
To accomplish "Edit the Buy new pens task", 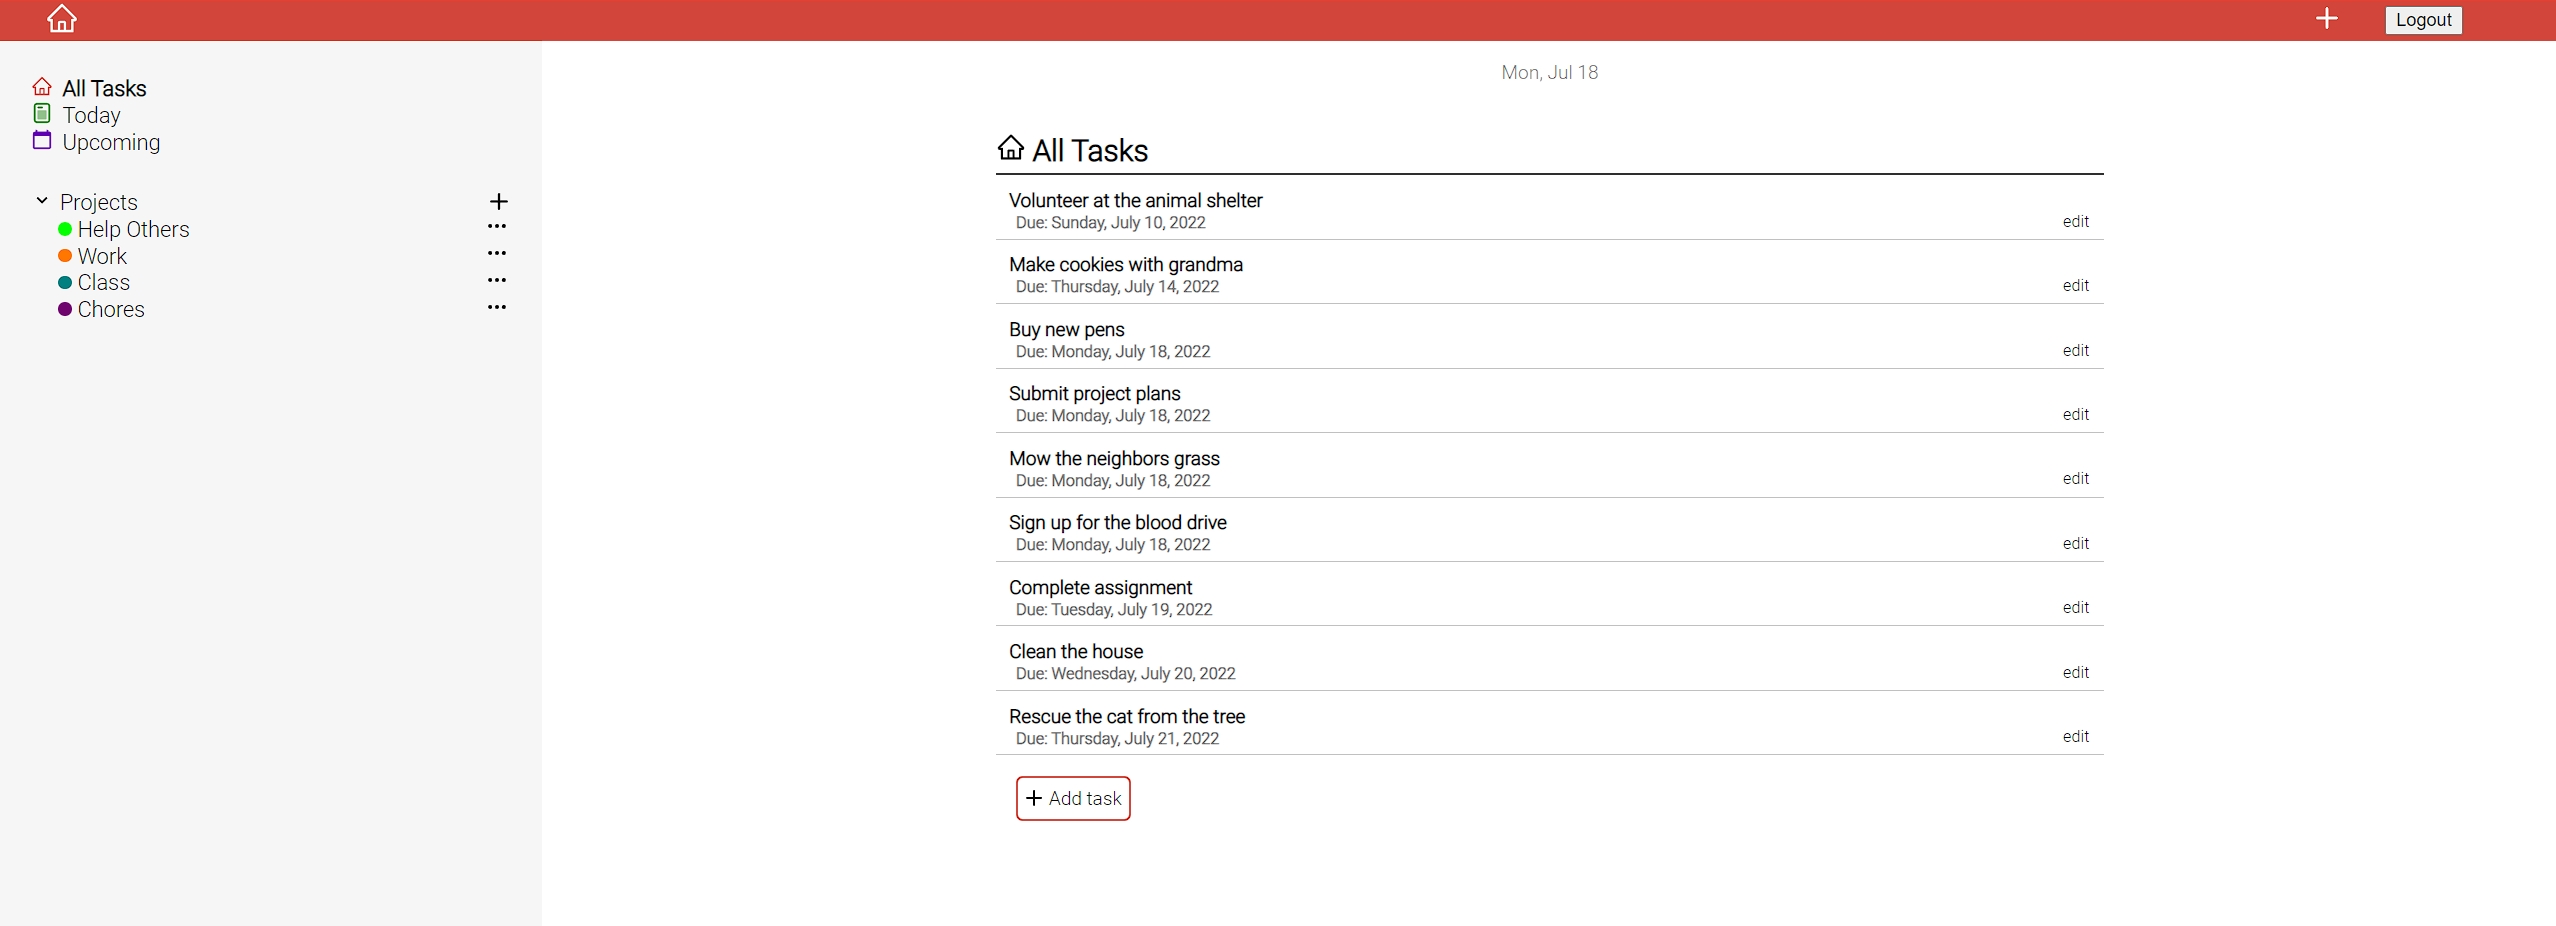I will 2075,350.
